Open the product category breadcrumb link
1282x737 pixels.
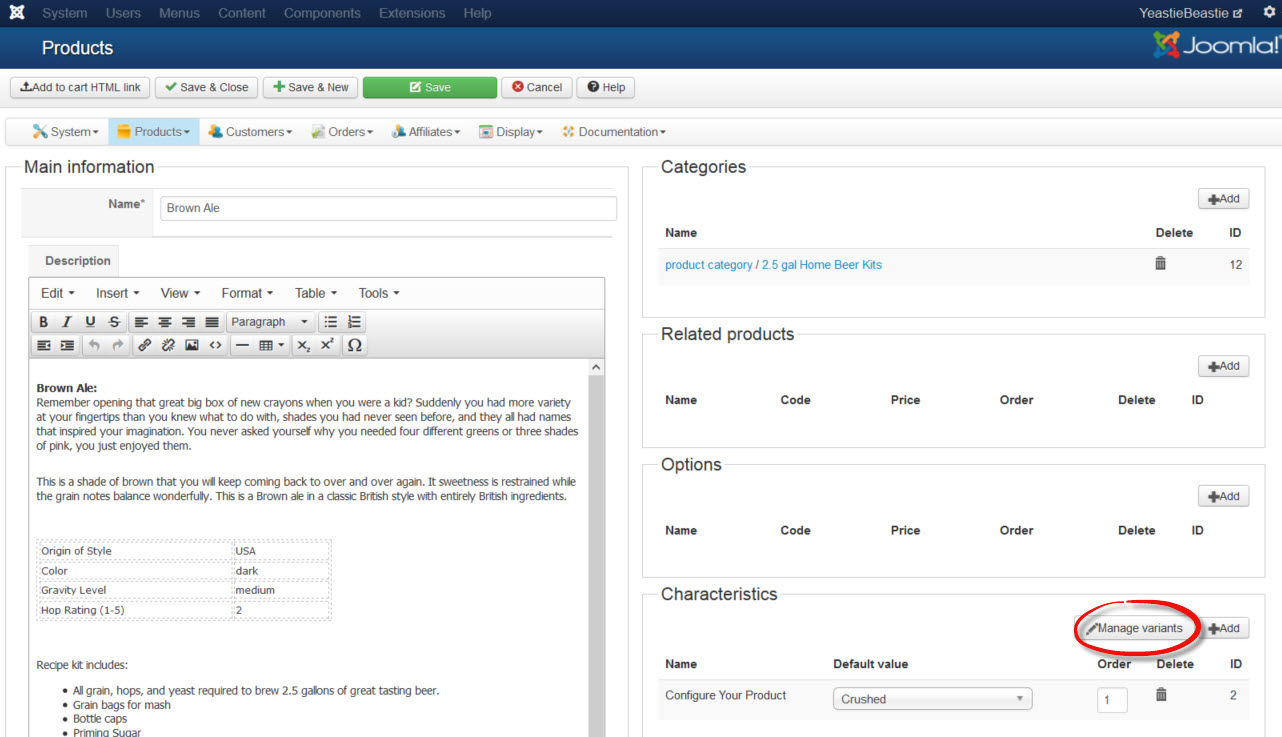point(708,265)
